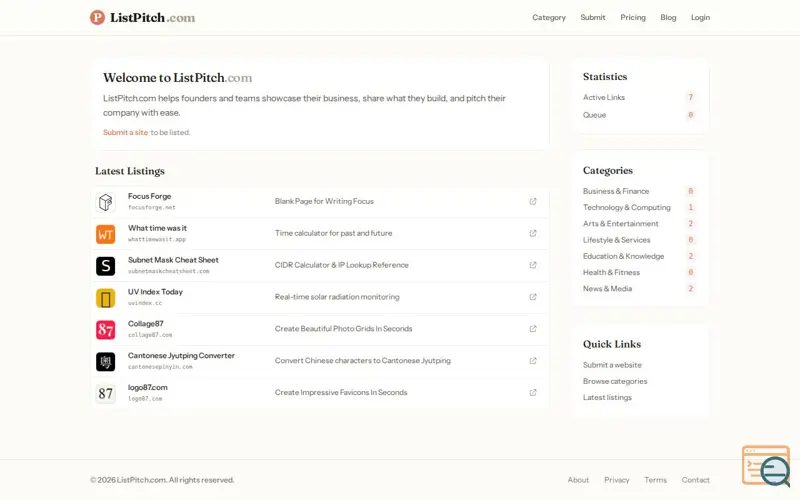
Task: Click the focusforge.net domain text
Action: (x=152, y=208)
